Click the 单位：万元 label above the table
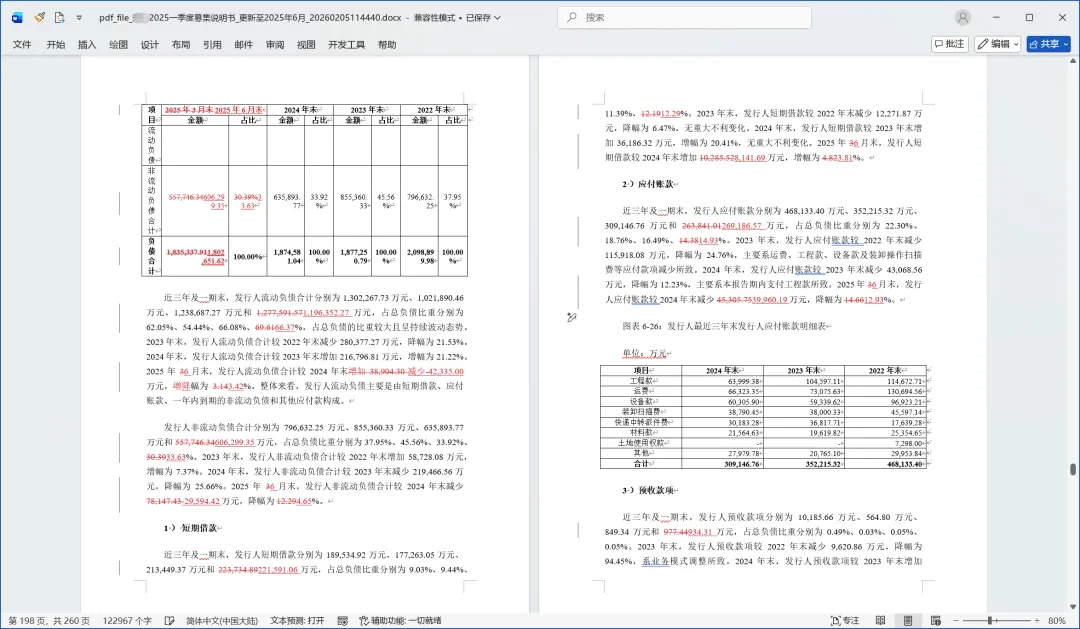Viewport: 1080px width, 629px height. [645, 353]
